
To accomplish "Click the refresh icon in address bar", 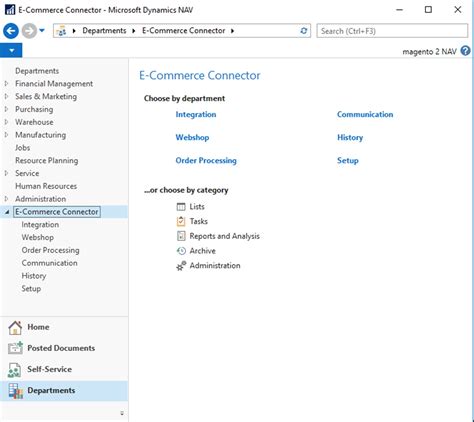I will (303, 31).
